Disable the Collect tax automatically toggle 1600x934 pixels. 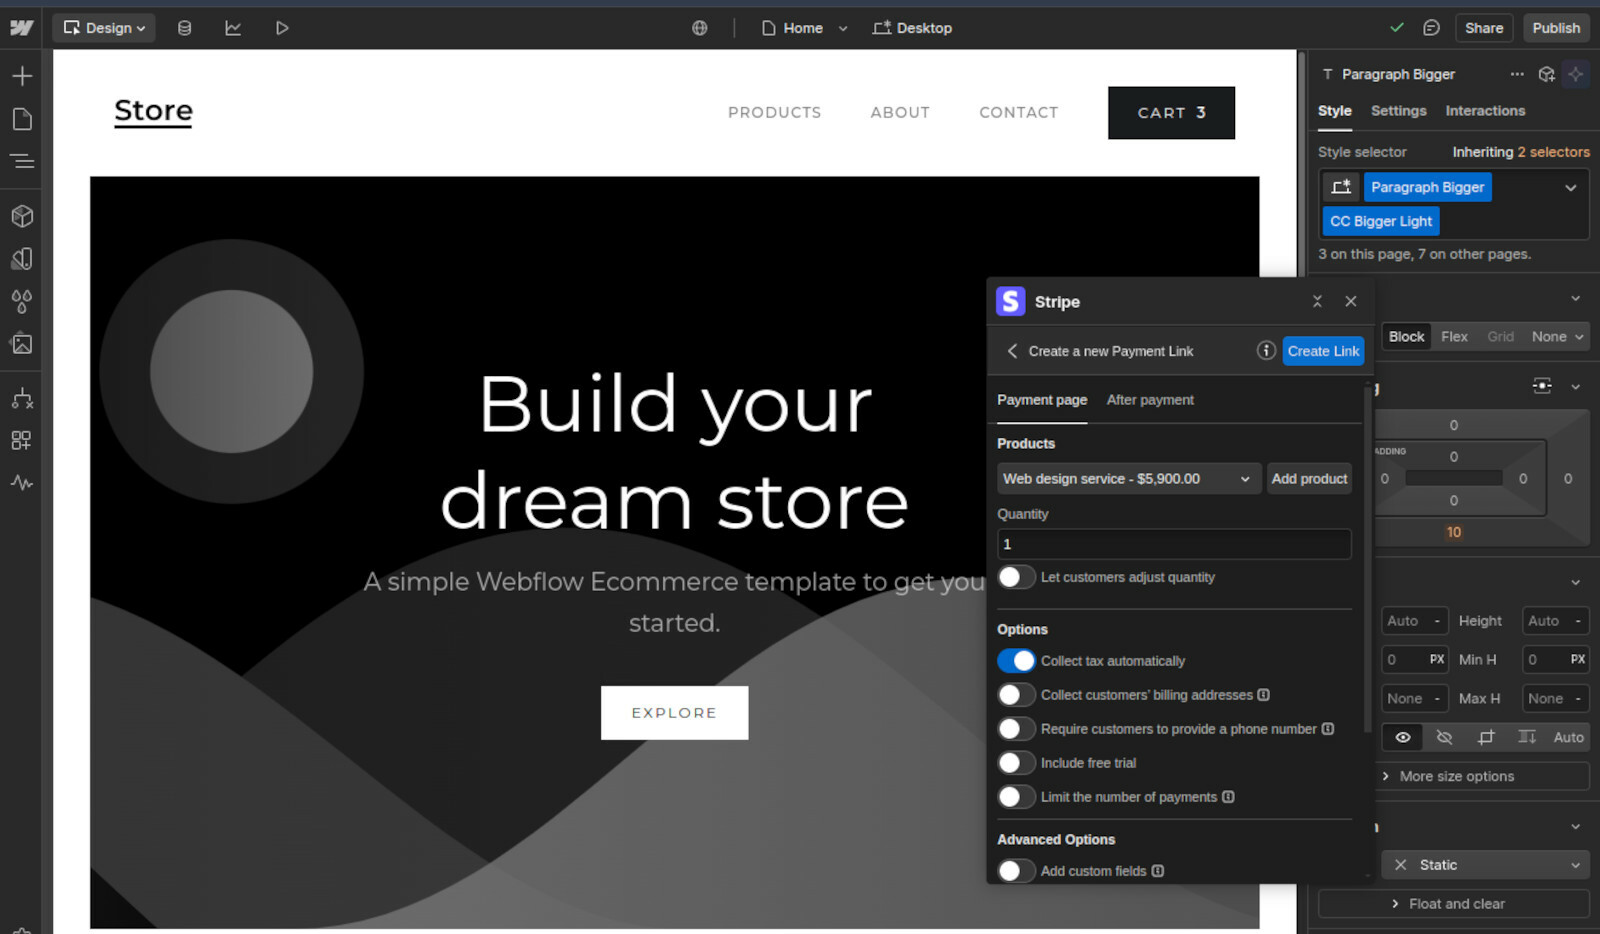(1017, 660)
